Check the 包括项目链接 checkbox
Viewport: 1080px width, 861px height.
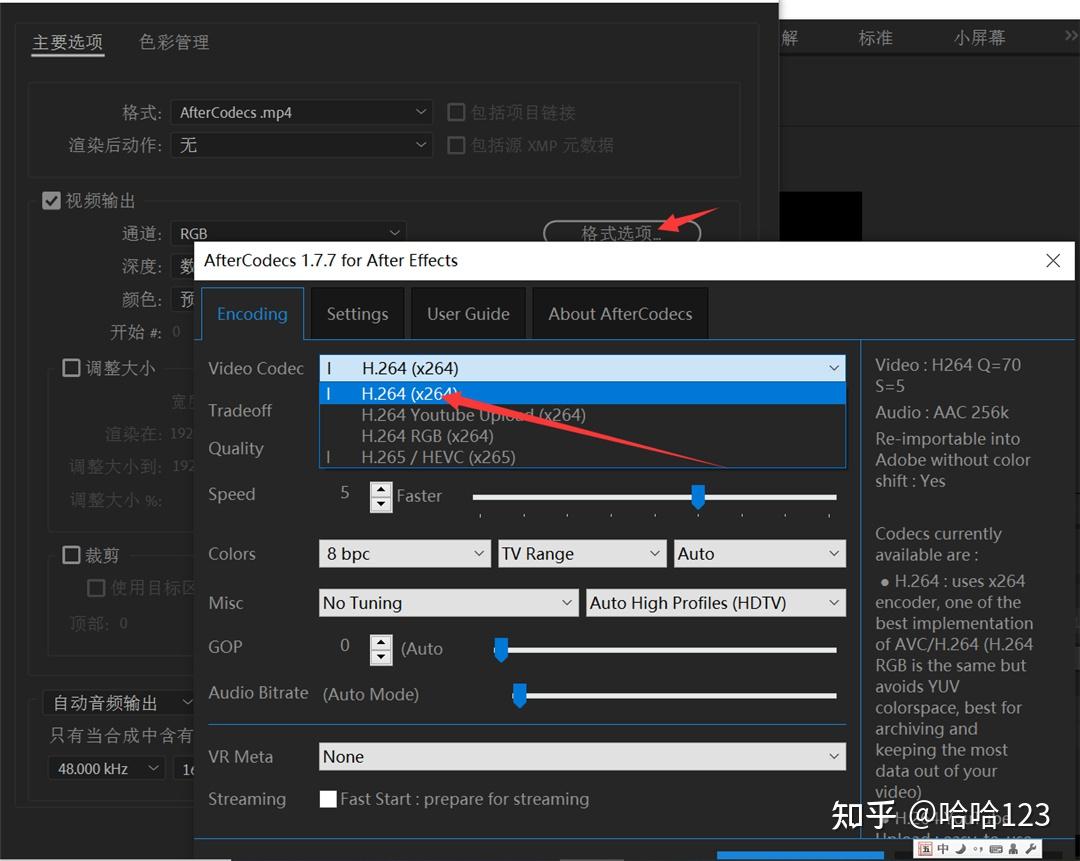click(x=456, y=112)
